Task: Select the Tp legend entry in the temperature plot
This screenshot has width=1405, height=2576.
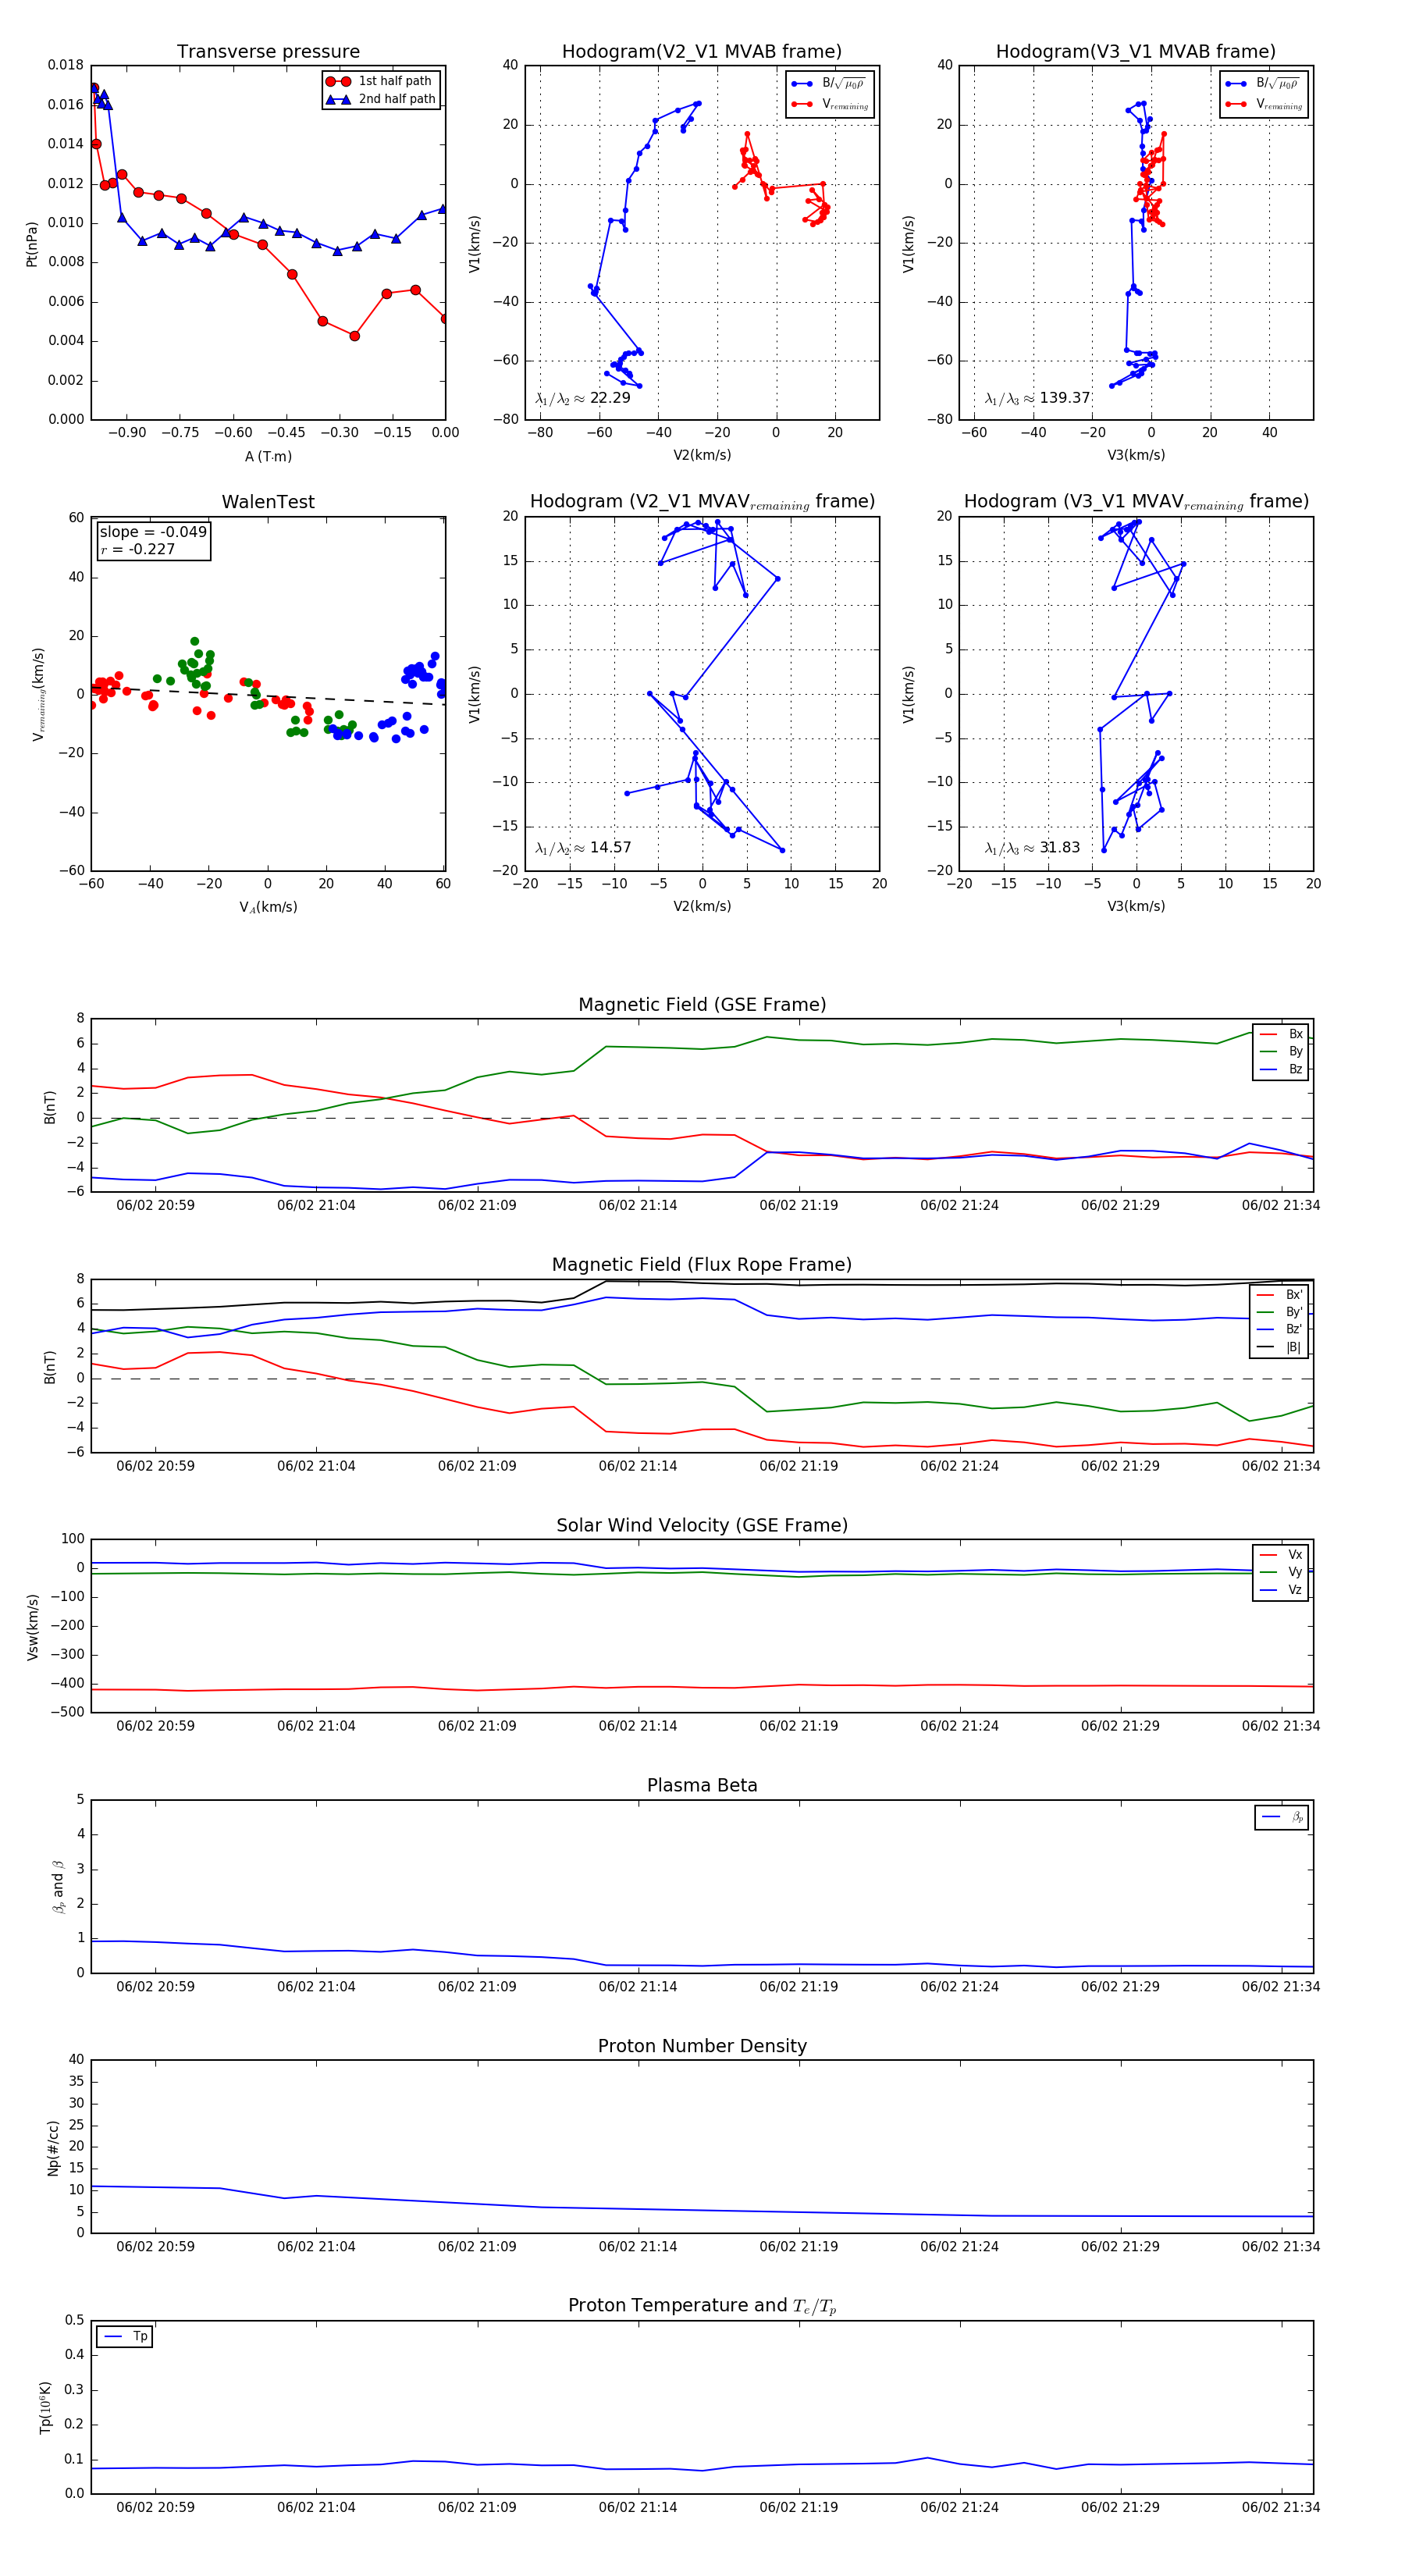Action: pyautogui.click(x=125, y=2337)
